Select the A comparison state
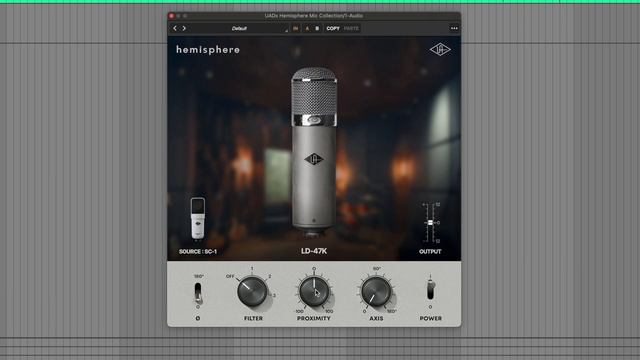This screenshot has width=640, height=360. (307, 28)
